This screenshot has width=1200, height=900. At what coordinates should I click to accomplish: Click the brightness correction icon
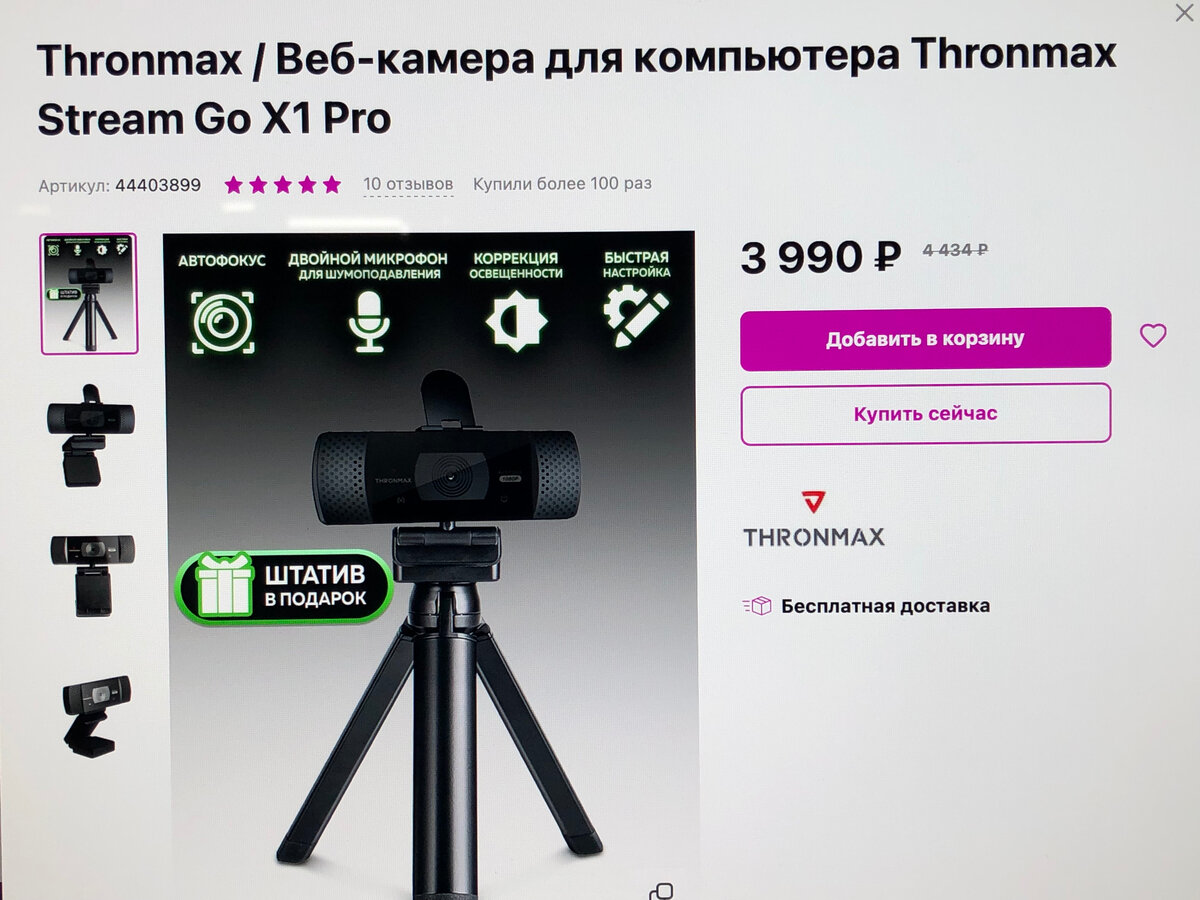(x=516, y=322)
